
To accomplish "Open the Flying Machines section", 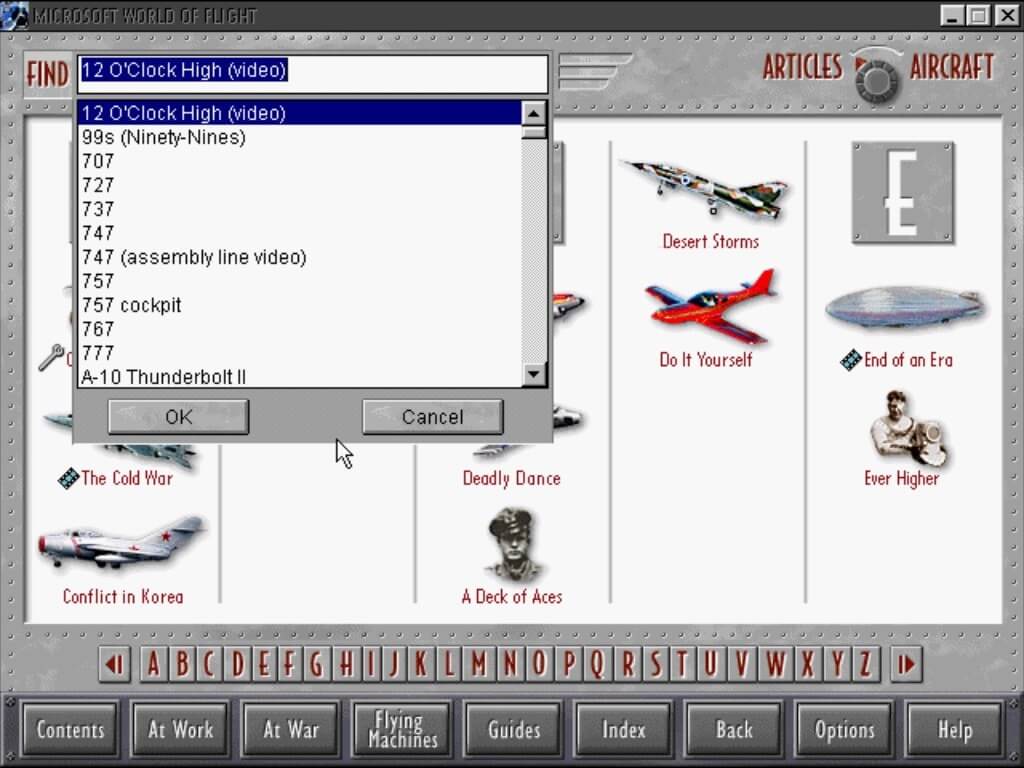I will [402, 729].
